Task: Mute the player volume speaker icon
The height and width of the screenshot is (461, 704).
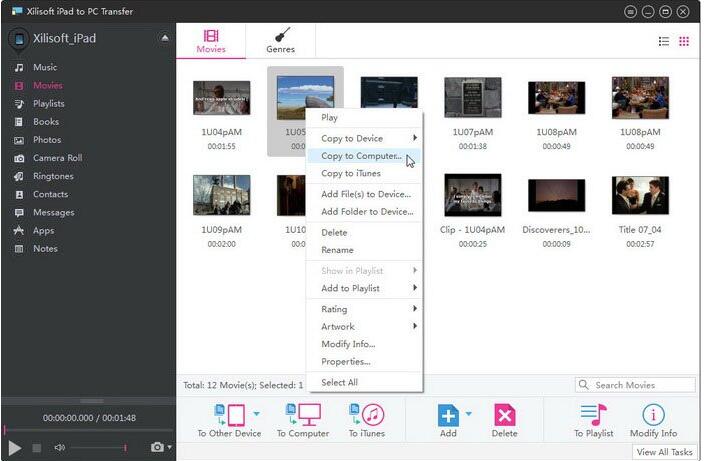Action: click(x=59, y=448)
